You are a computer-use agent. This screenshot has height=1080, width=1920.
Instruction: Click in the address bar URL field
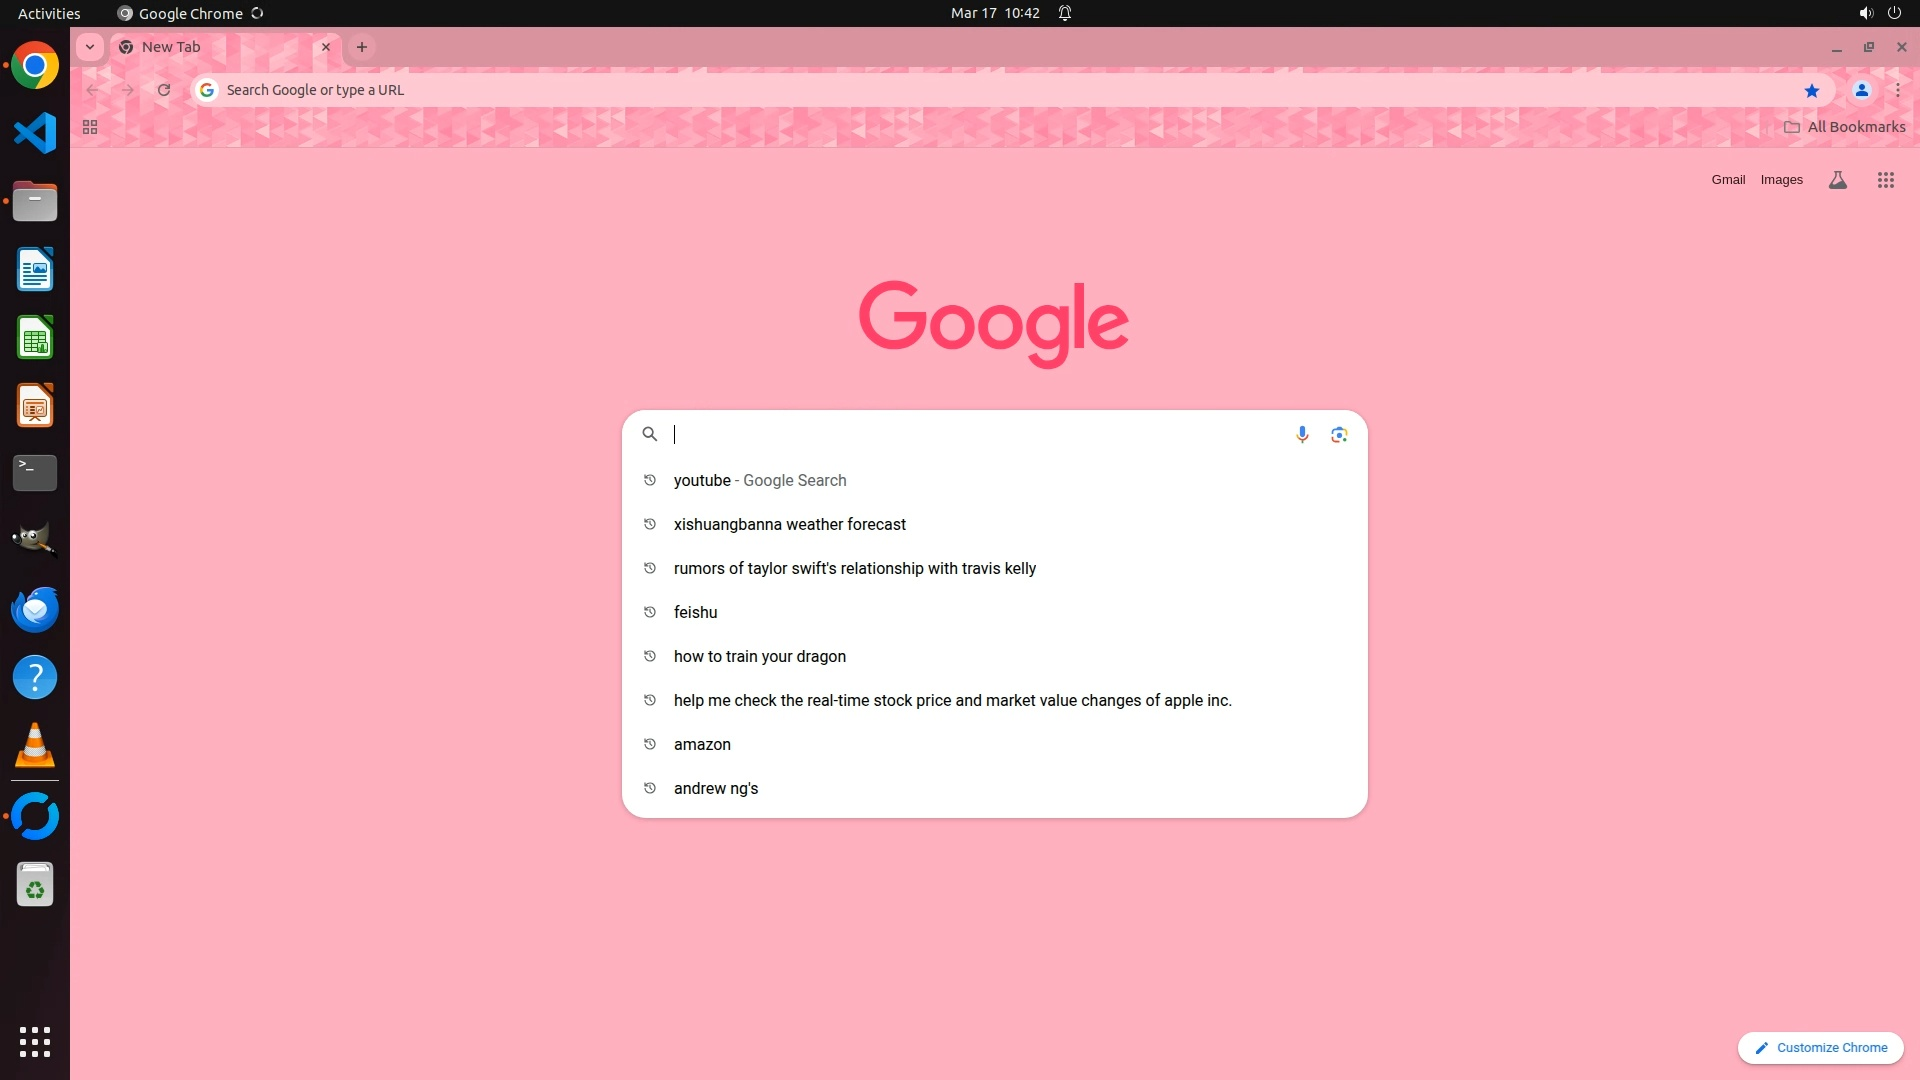(900, 90)
